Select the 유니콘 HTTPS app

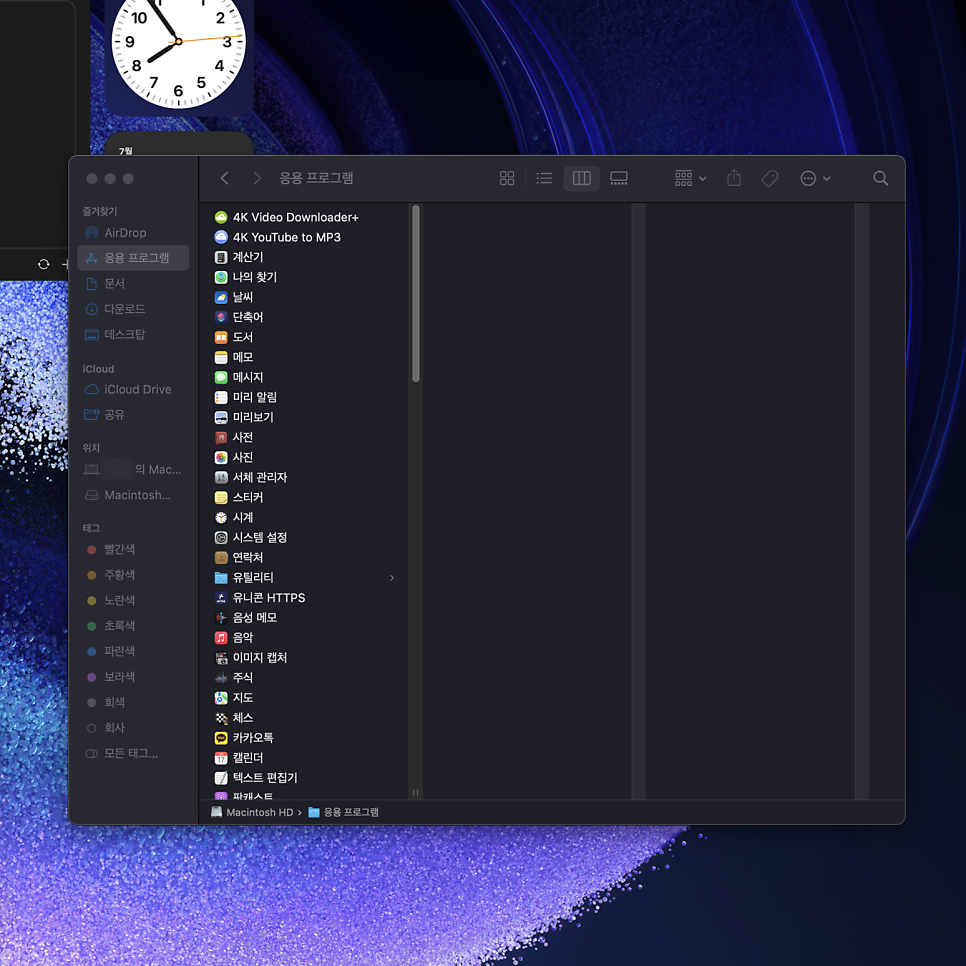pos(304,598)
